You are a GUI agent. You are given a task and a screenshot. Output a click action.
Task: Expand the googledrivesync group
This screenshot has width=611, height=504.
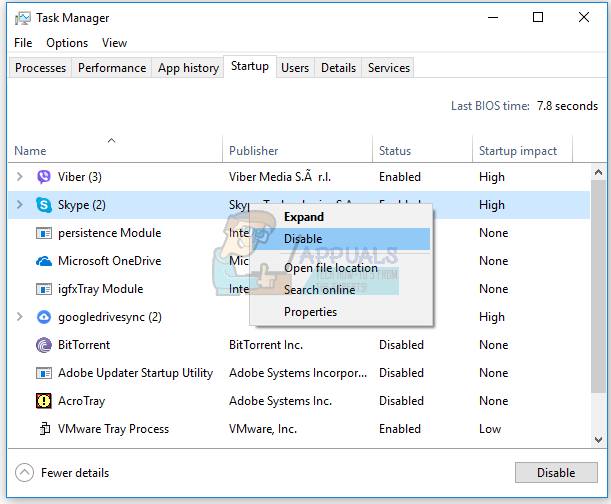click(19, 317)
